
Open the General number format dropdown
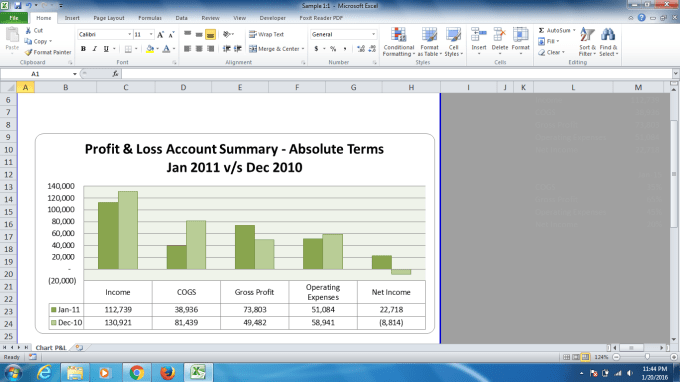(373, 34)
